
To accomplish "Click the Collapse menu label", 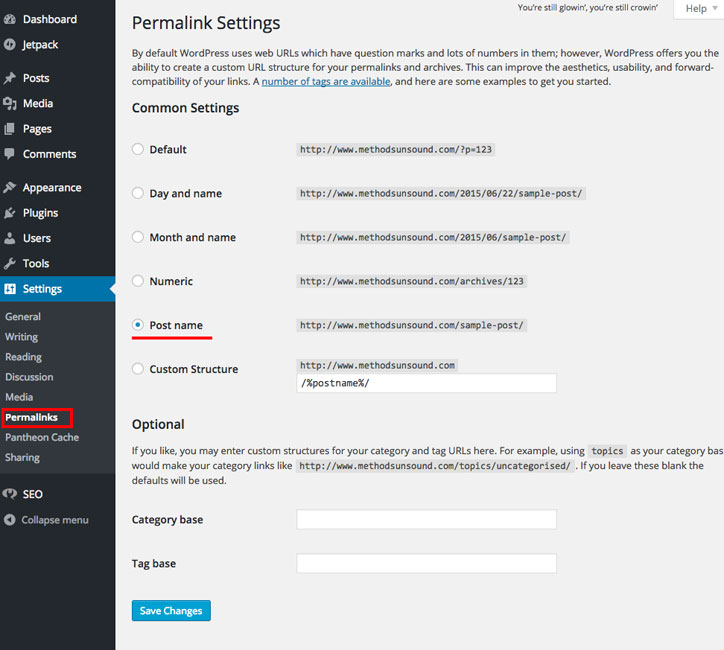I will click(55, 520).
